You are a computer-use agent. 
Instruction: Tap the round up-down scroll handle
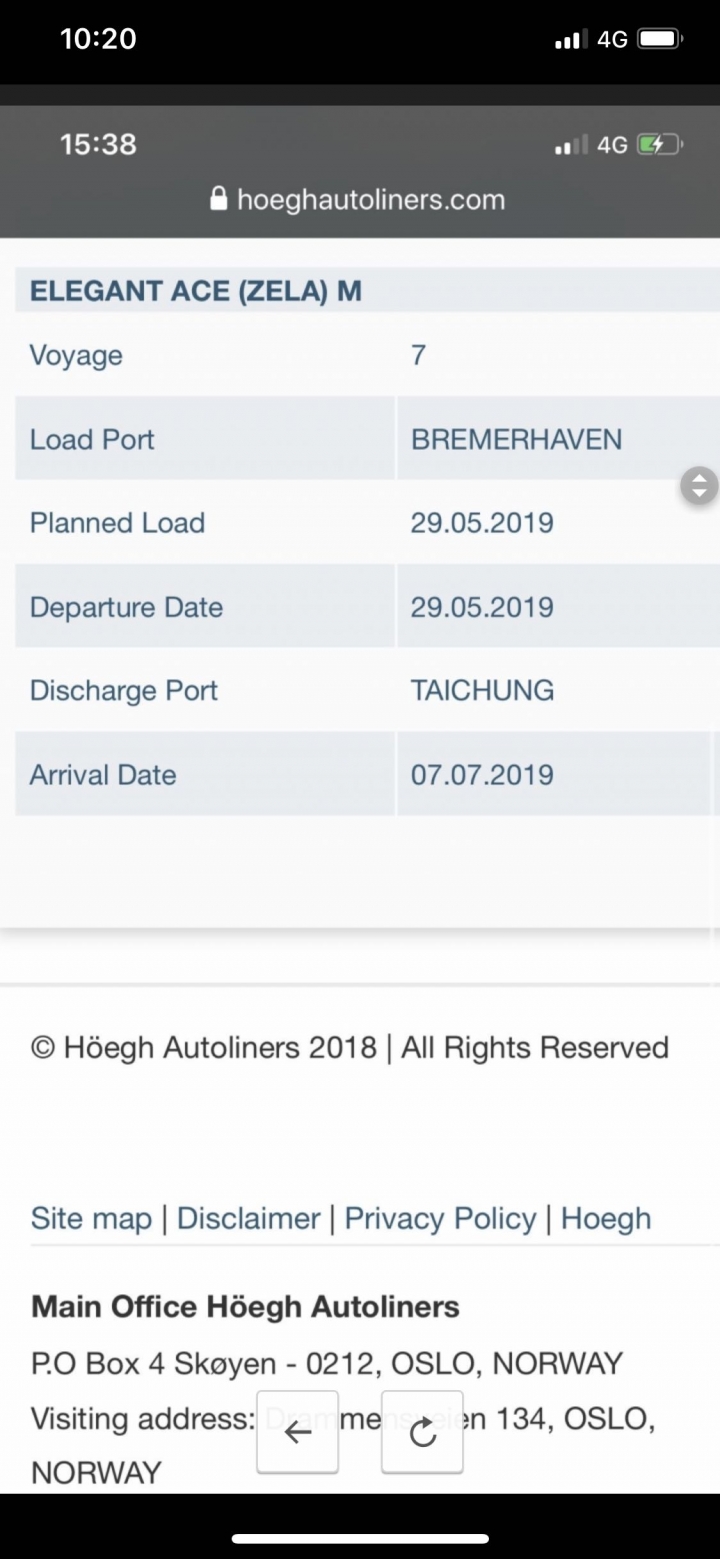699,486
